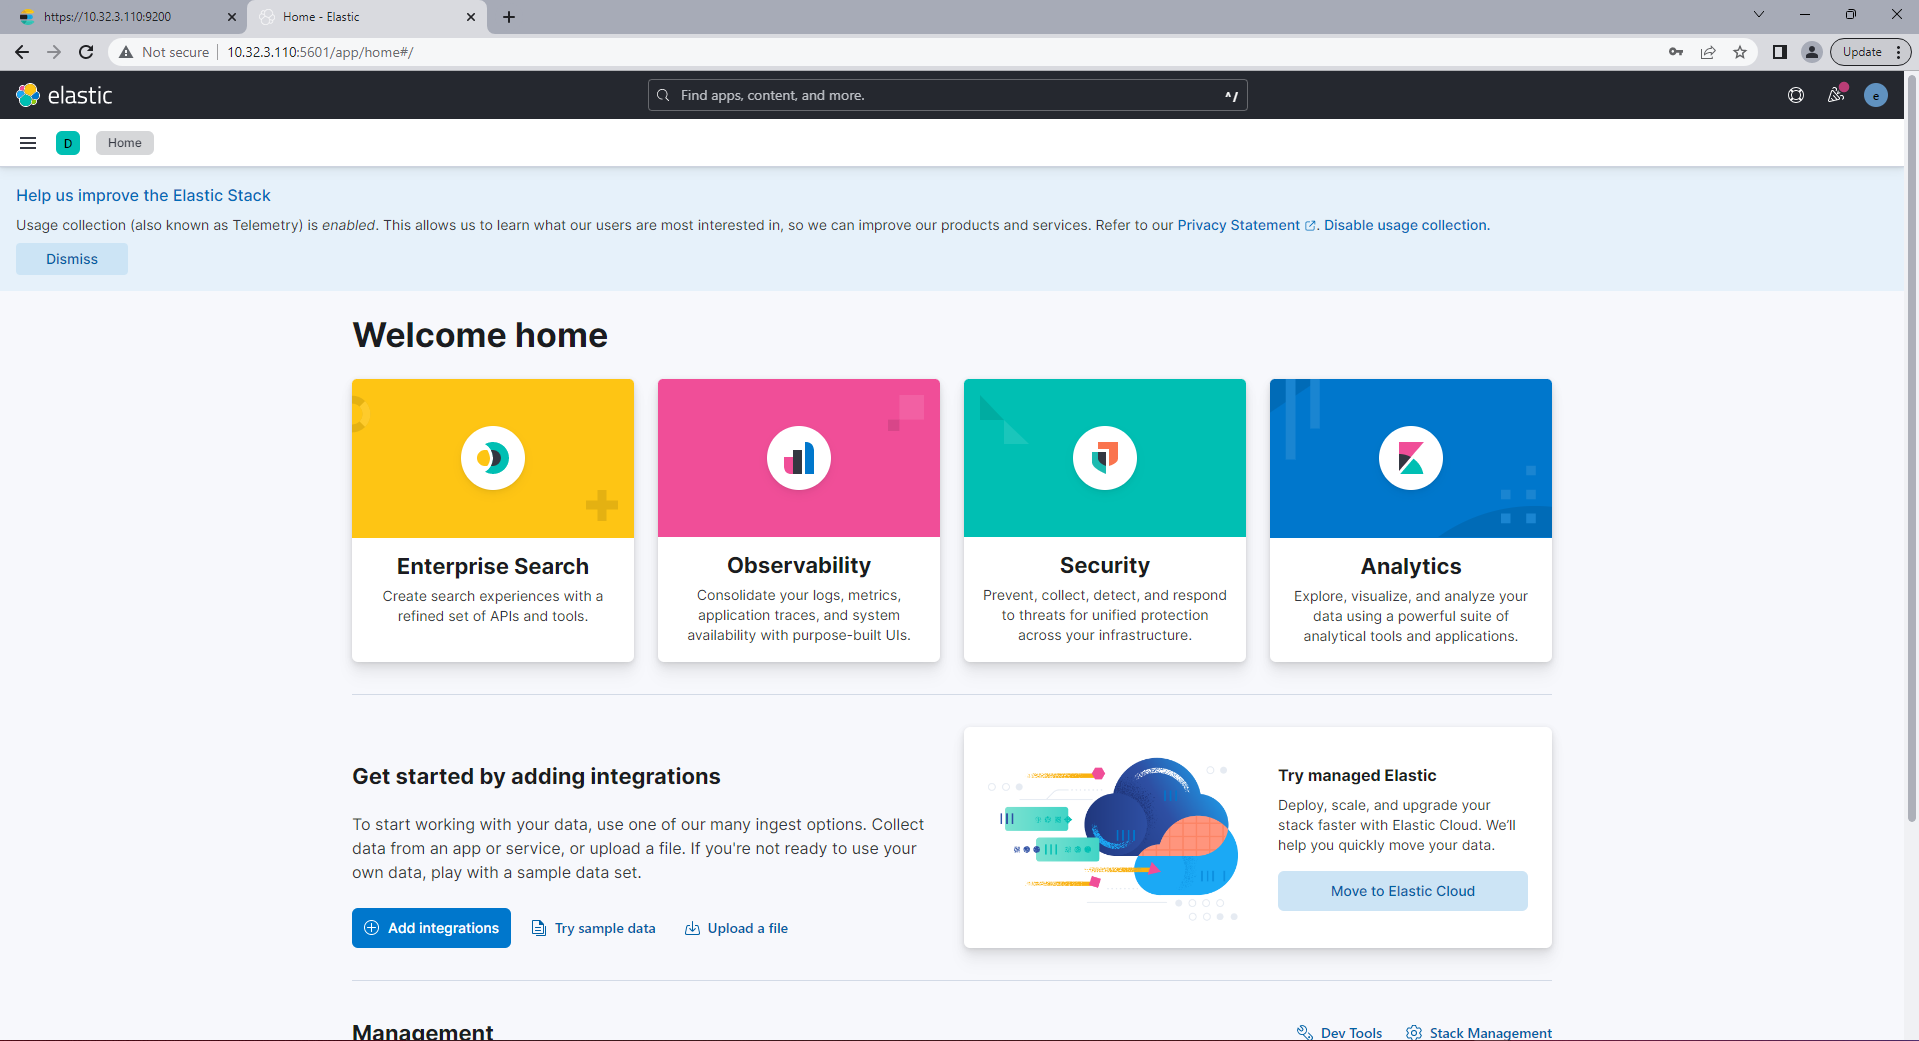
Task: Open the green D space selector
Action: (68, 143)
